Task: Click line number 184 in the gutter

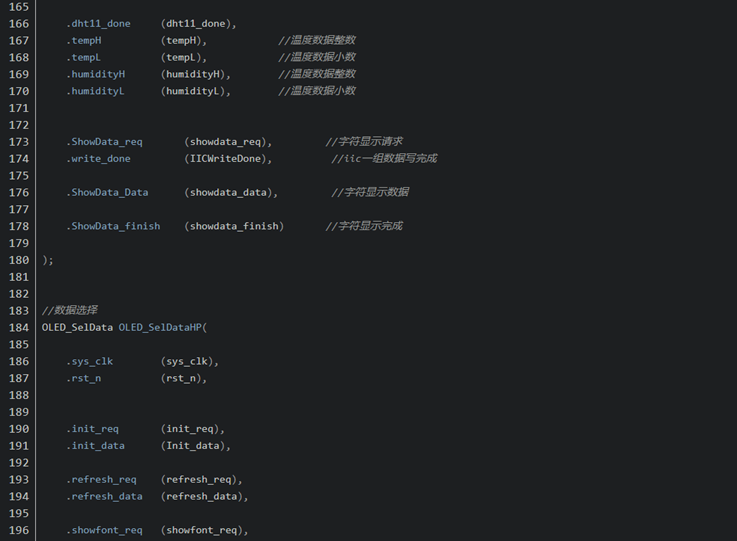Action: pyautogui.click(x=18, y=327)
